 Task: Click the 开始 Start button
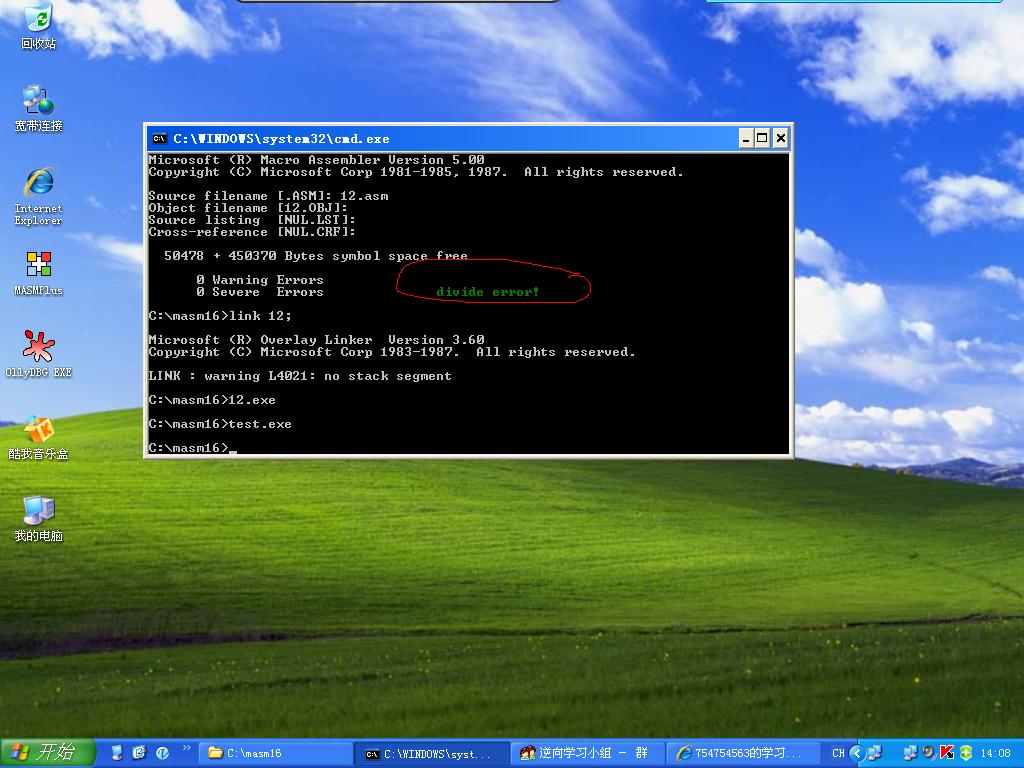(x=47, y=753)
